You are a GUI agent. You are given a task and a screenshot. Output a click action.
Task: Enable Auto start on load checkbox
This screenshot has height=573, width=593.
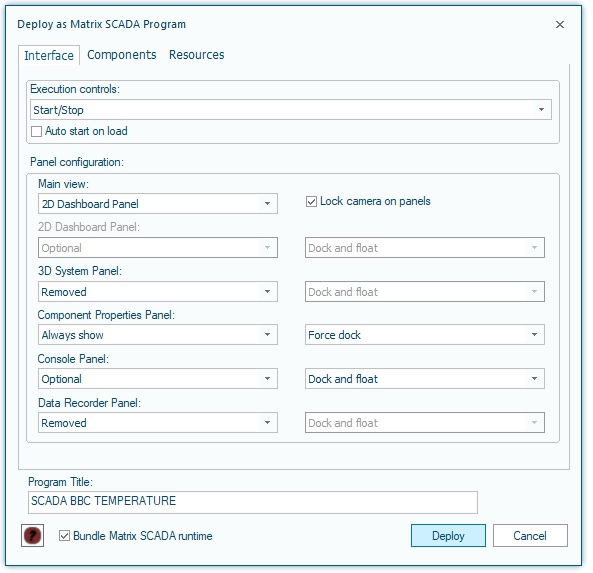coord(36,131)
